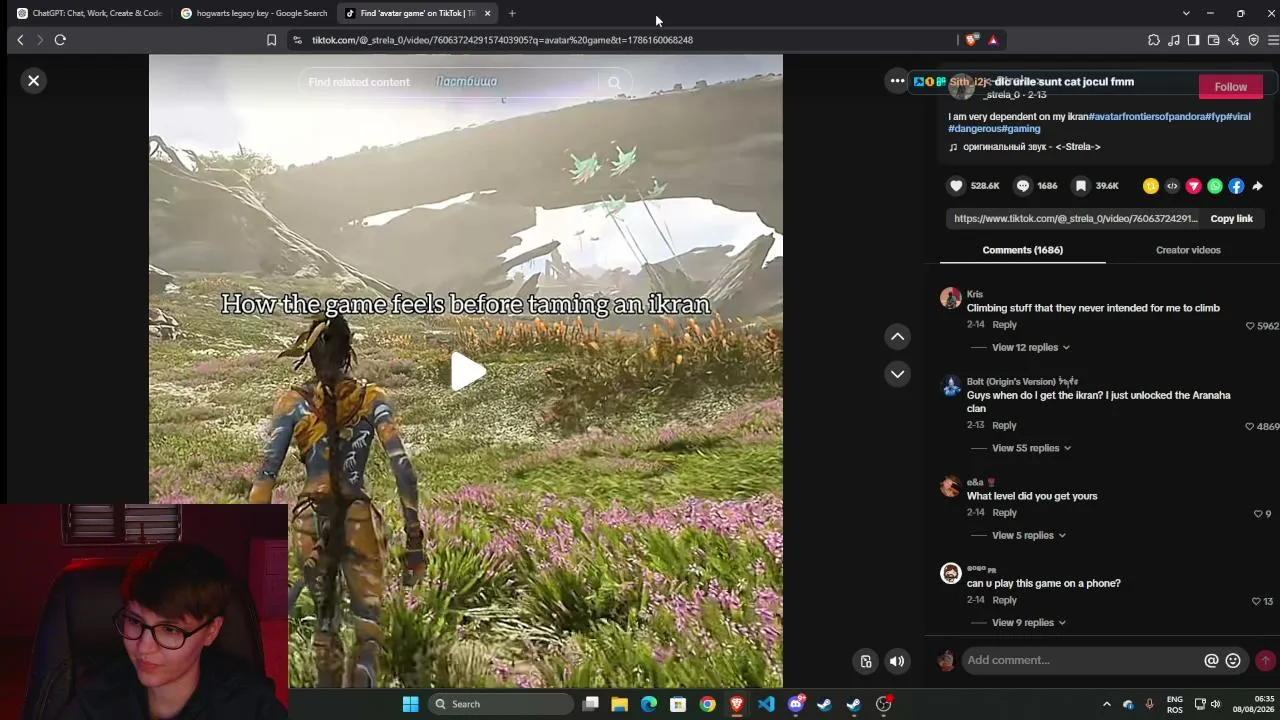The width and height of the screenshot is (1280, 720).
Task: Click the Find related content search box
Action: tap(450, 82)
